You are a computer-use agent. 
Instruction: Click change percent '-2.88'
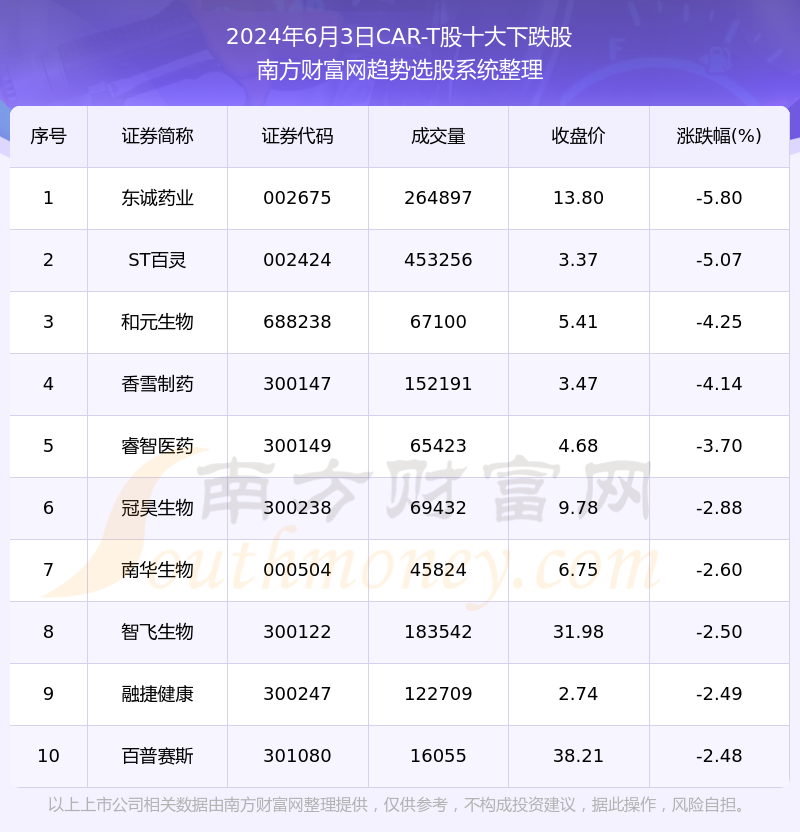tap(719, 508)
